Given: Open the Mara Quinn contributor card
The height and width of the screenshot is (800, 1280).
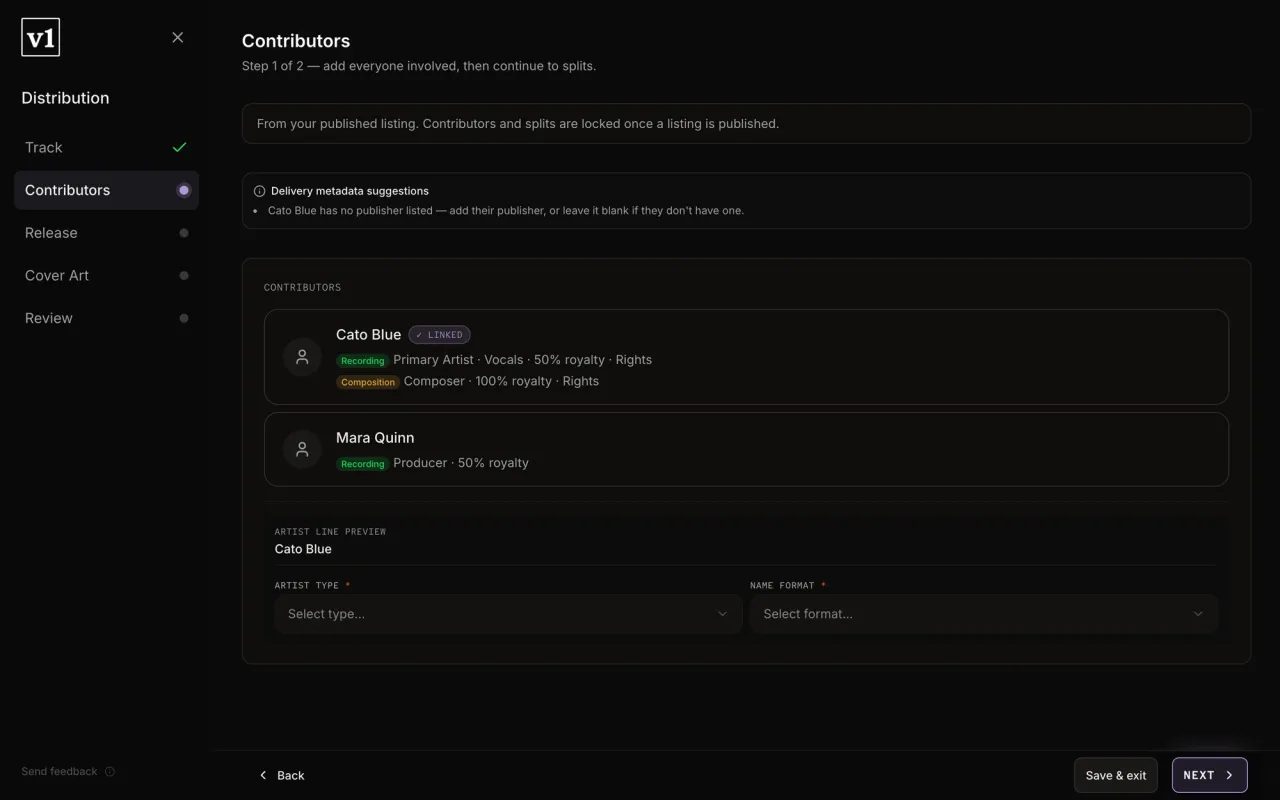Looking at the screenshot, I should point(746,449).
